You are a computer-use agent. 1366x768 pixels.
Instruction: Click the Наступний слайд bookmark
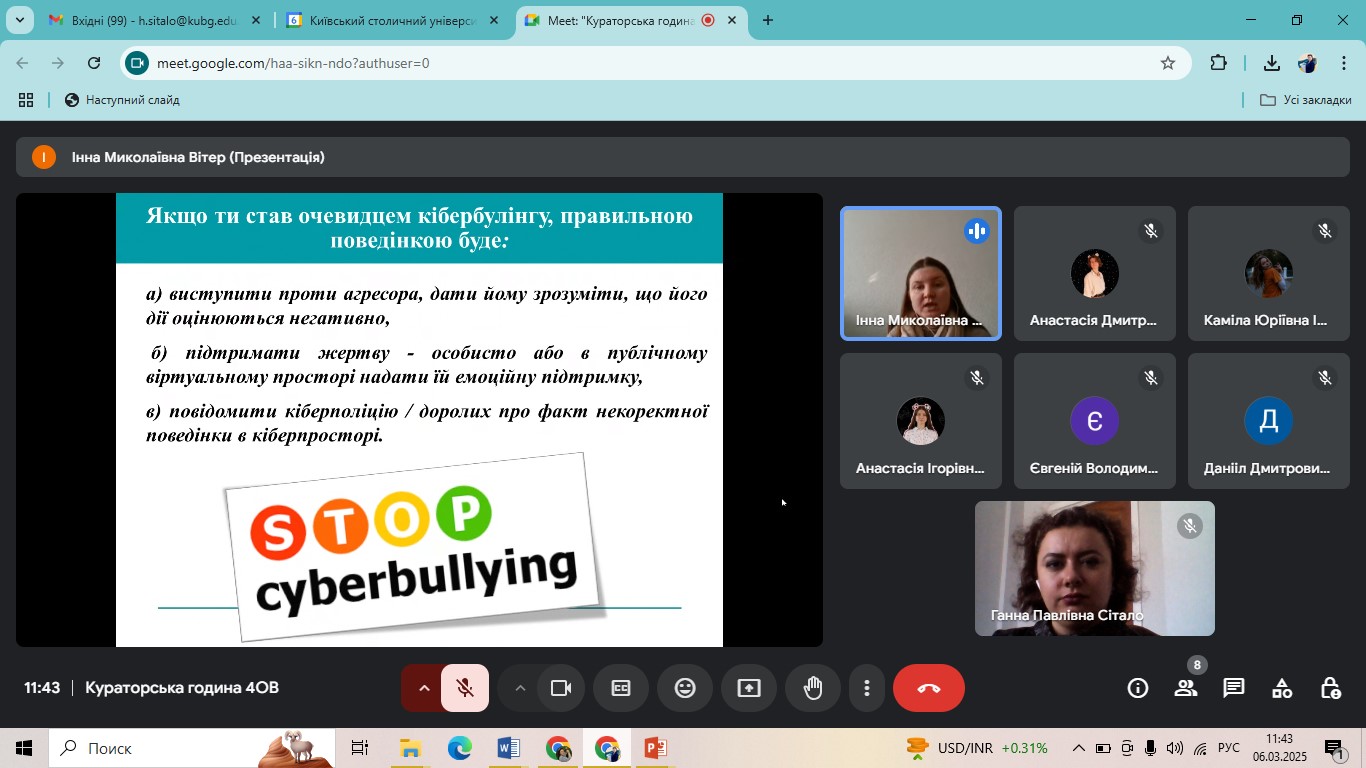tap(122, 100)
